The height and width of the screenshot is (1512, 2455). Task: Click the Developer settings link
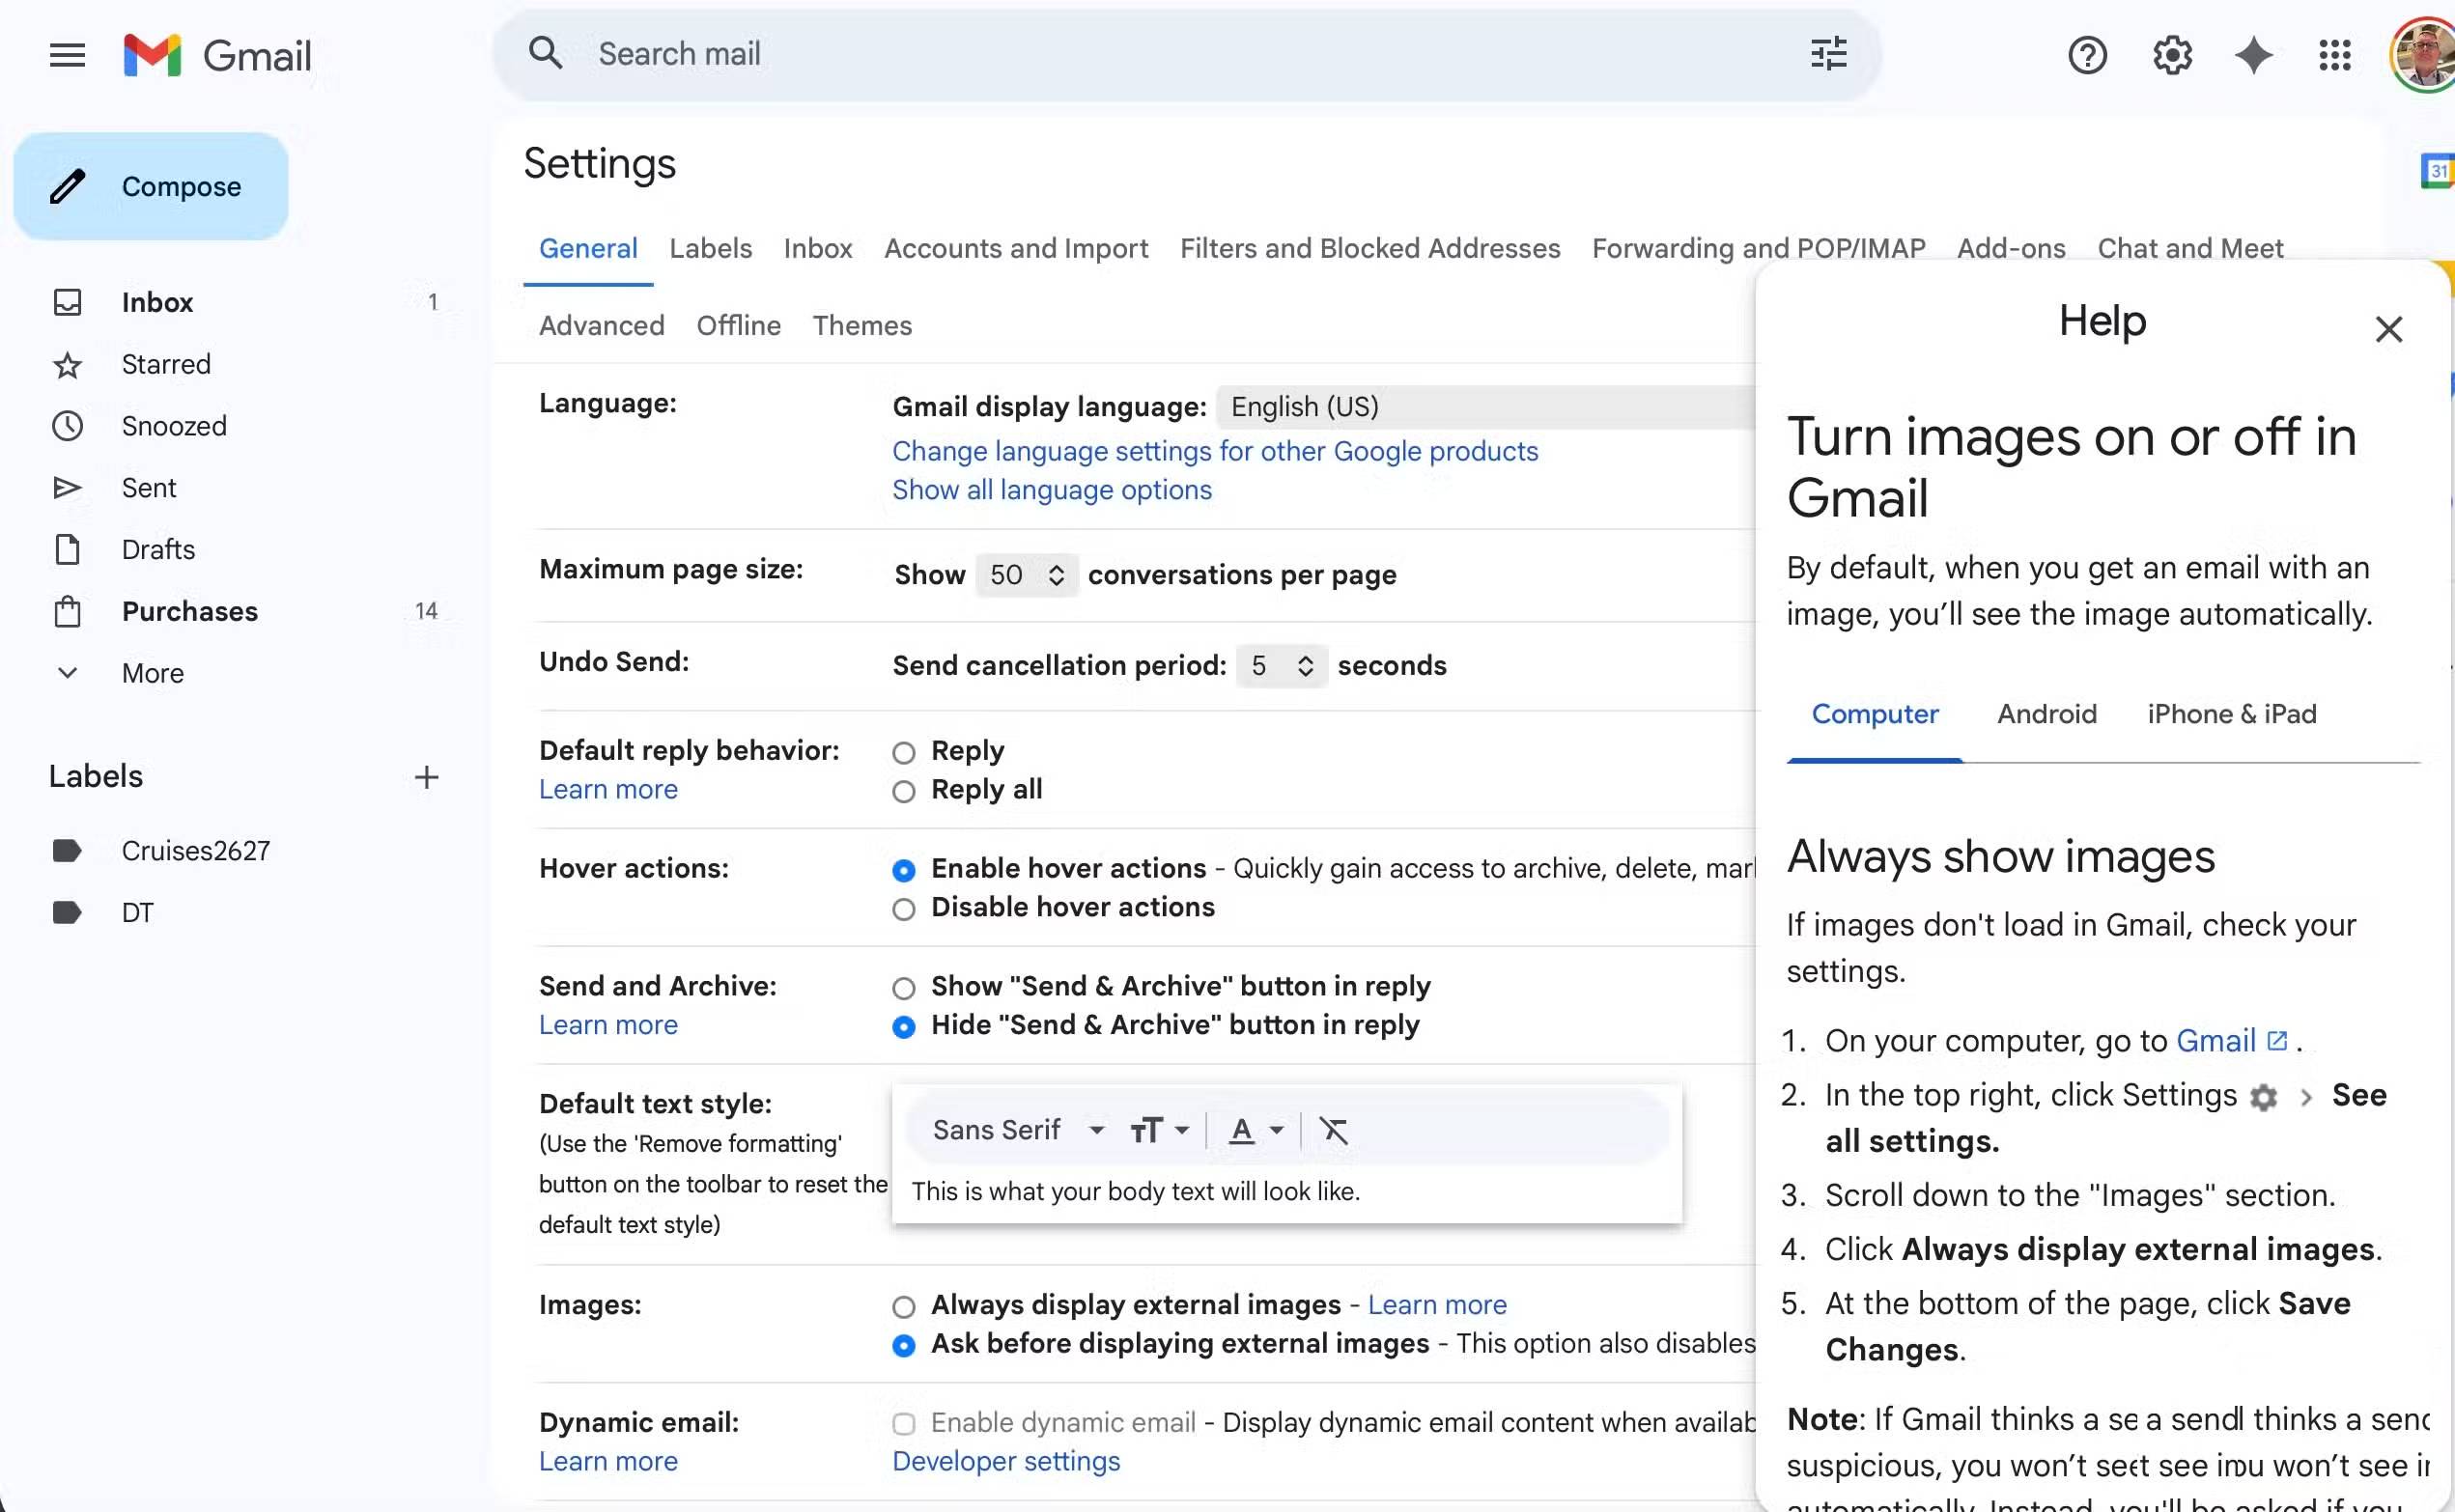pyautogui.click(x=1003, y=1461)
